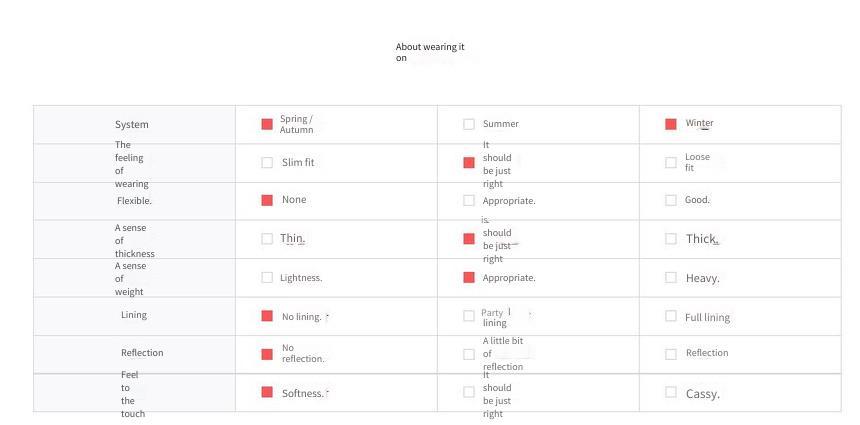This screenshot has width=860, height=425.
Task: Click the System row header cell
Action: (x=134, y=124)
